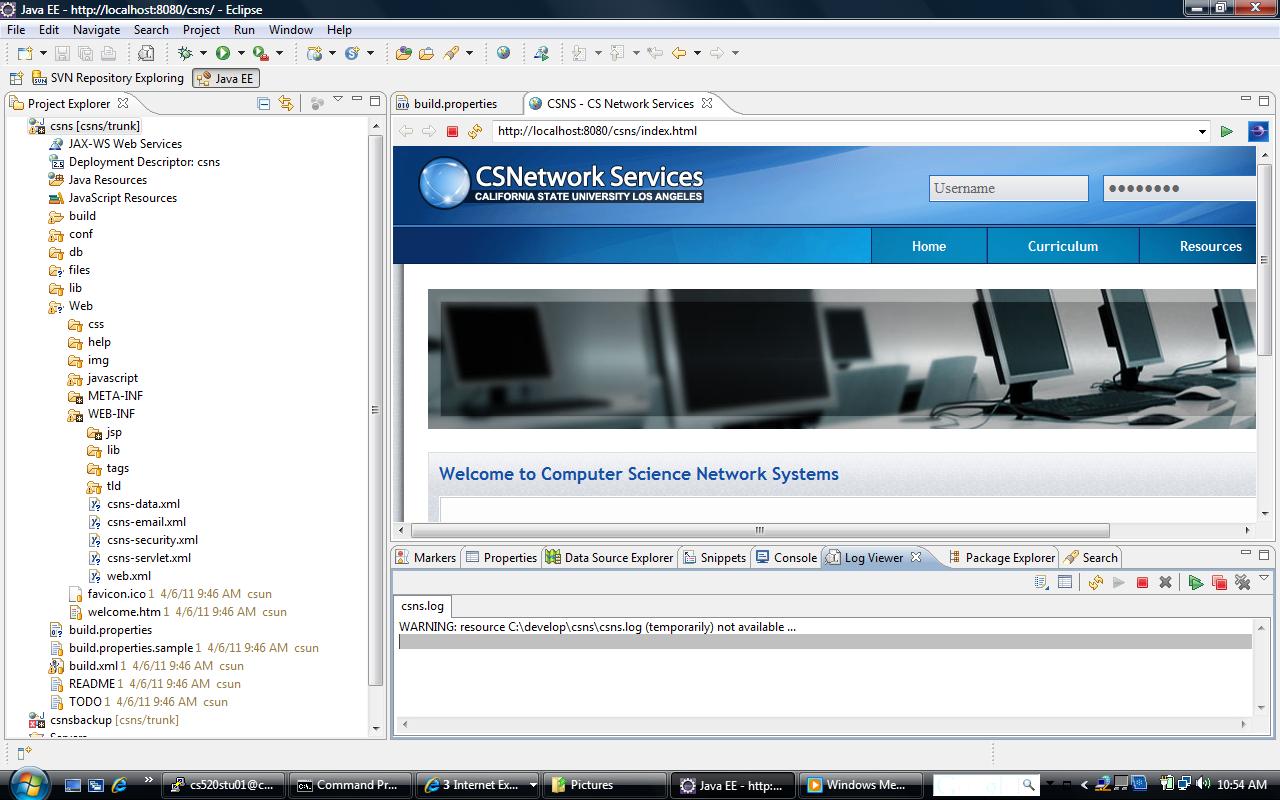
Task: Open the Run button dropdown arrow
Action: (241, 53)
